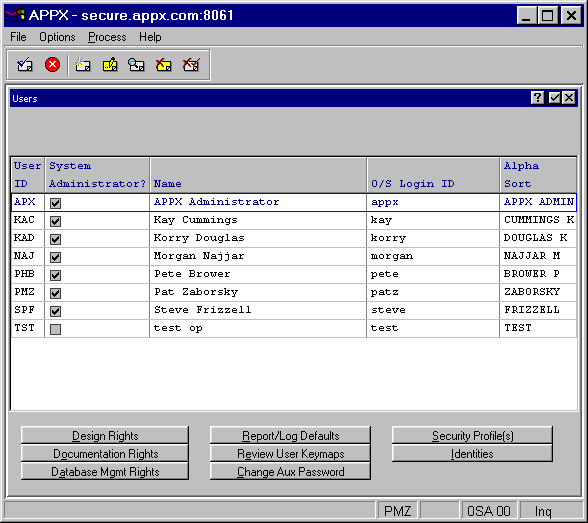Click the Report/Log Defaults button
Image resolution: width=588 pixels, height=523 pixels.
290,435
